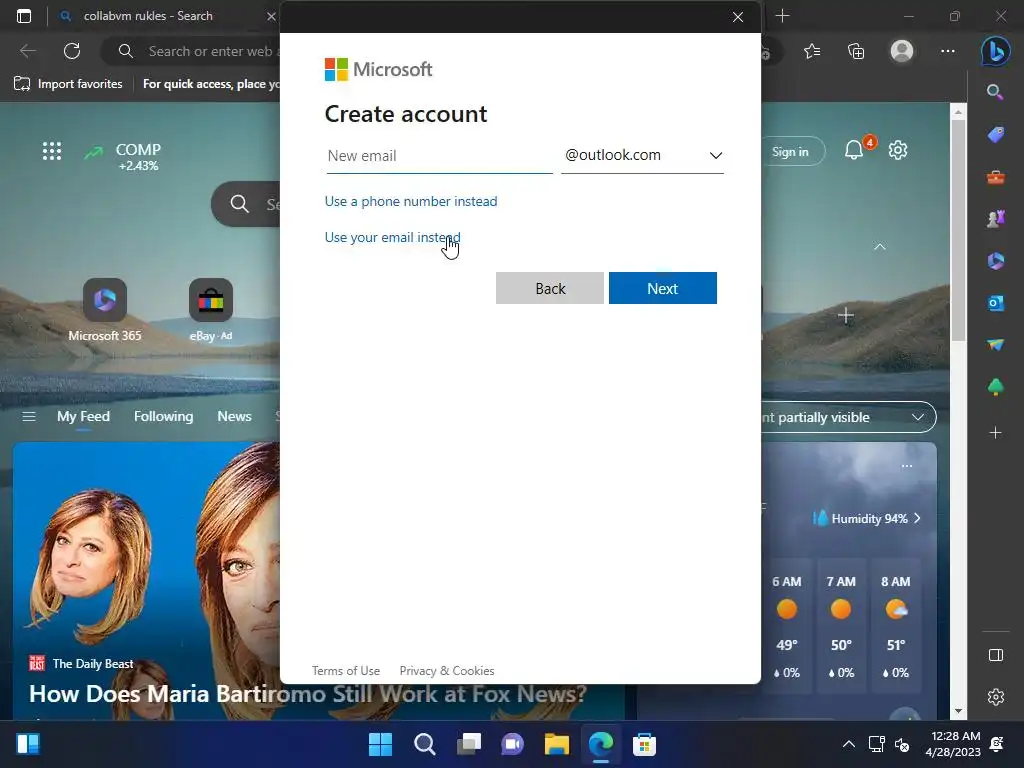The height and width of the screenshot is (768, 1024).
Task: Expand the content partially visible dropdown
Action: (848, 417)
